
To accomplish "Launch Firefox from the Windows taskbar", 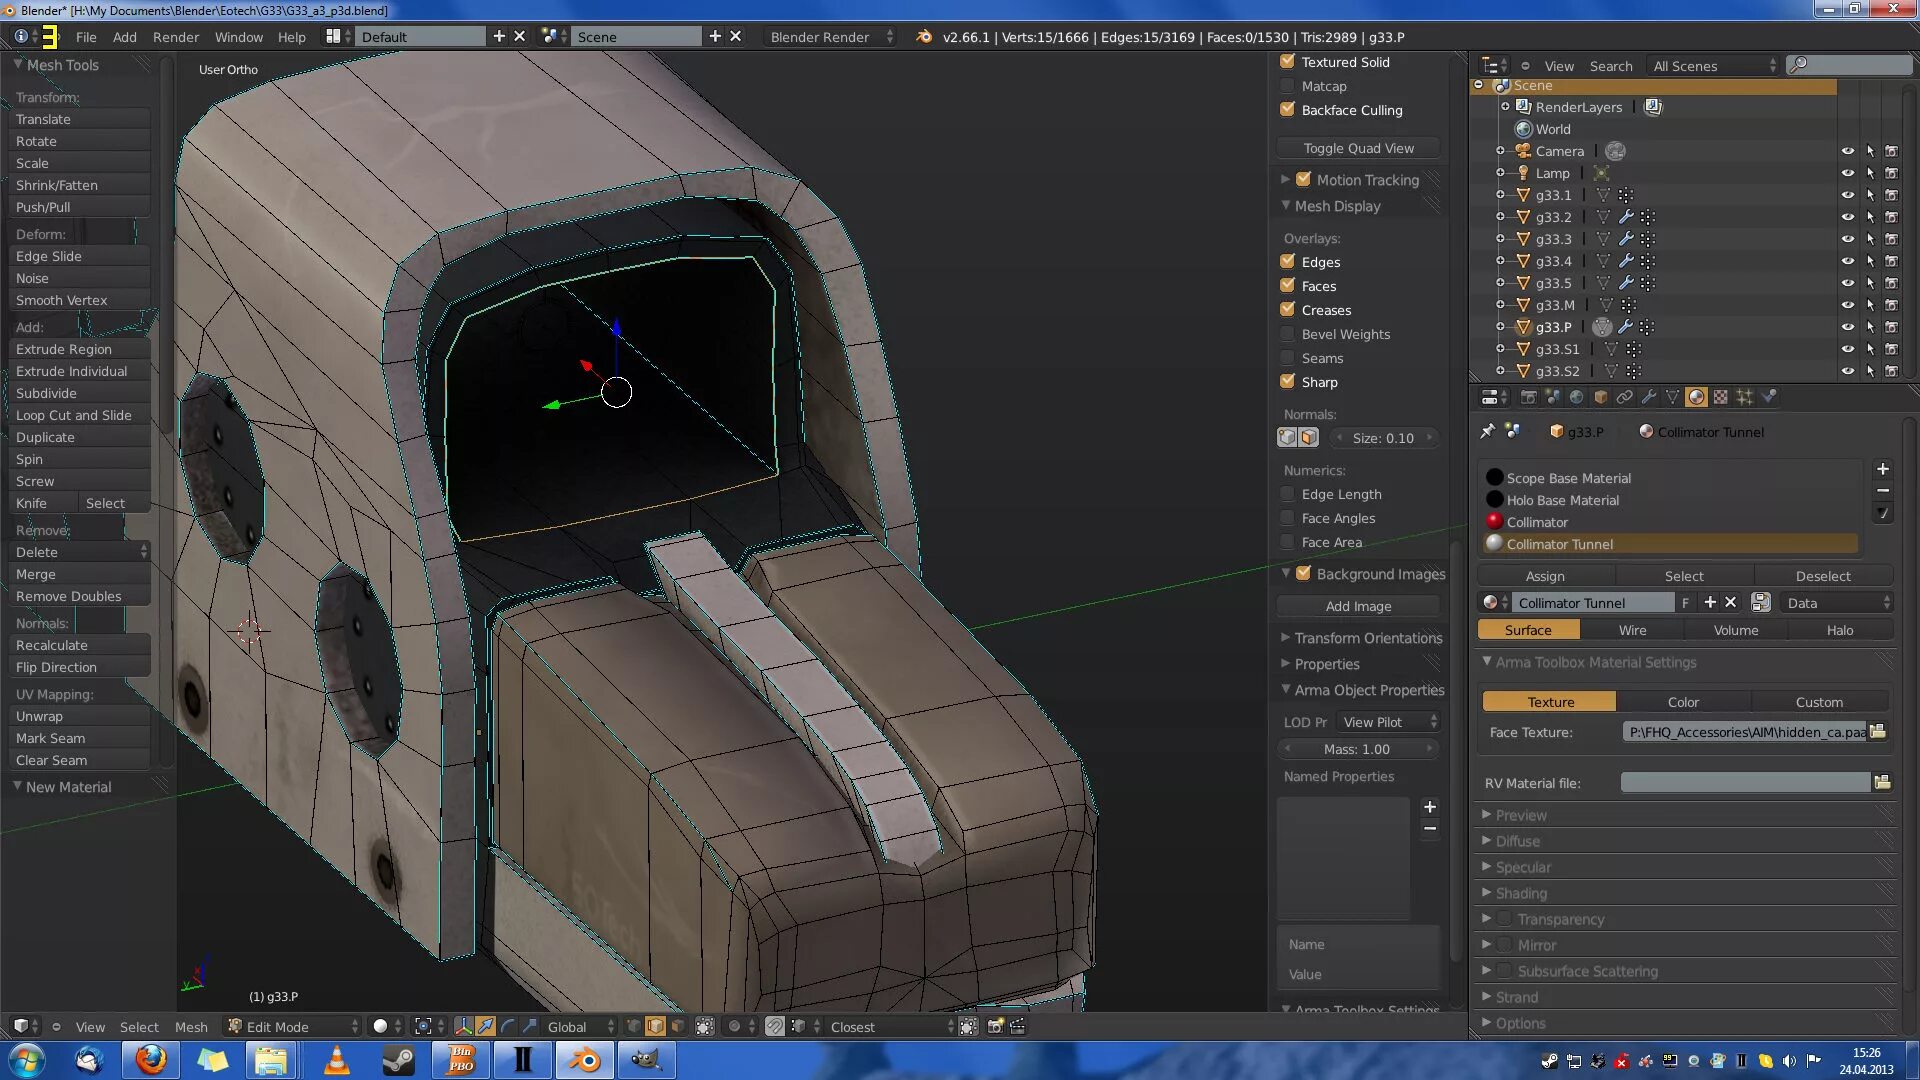I will point(150,1059).
